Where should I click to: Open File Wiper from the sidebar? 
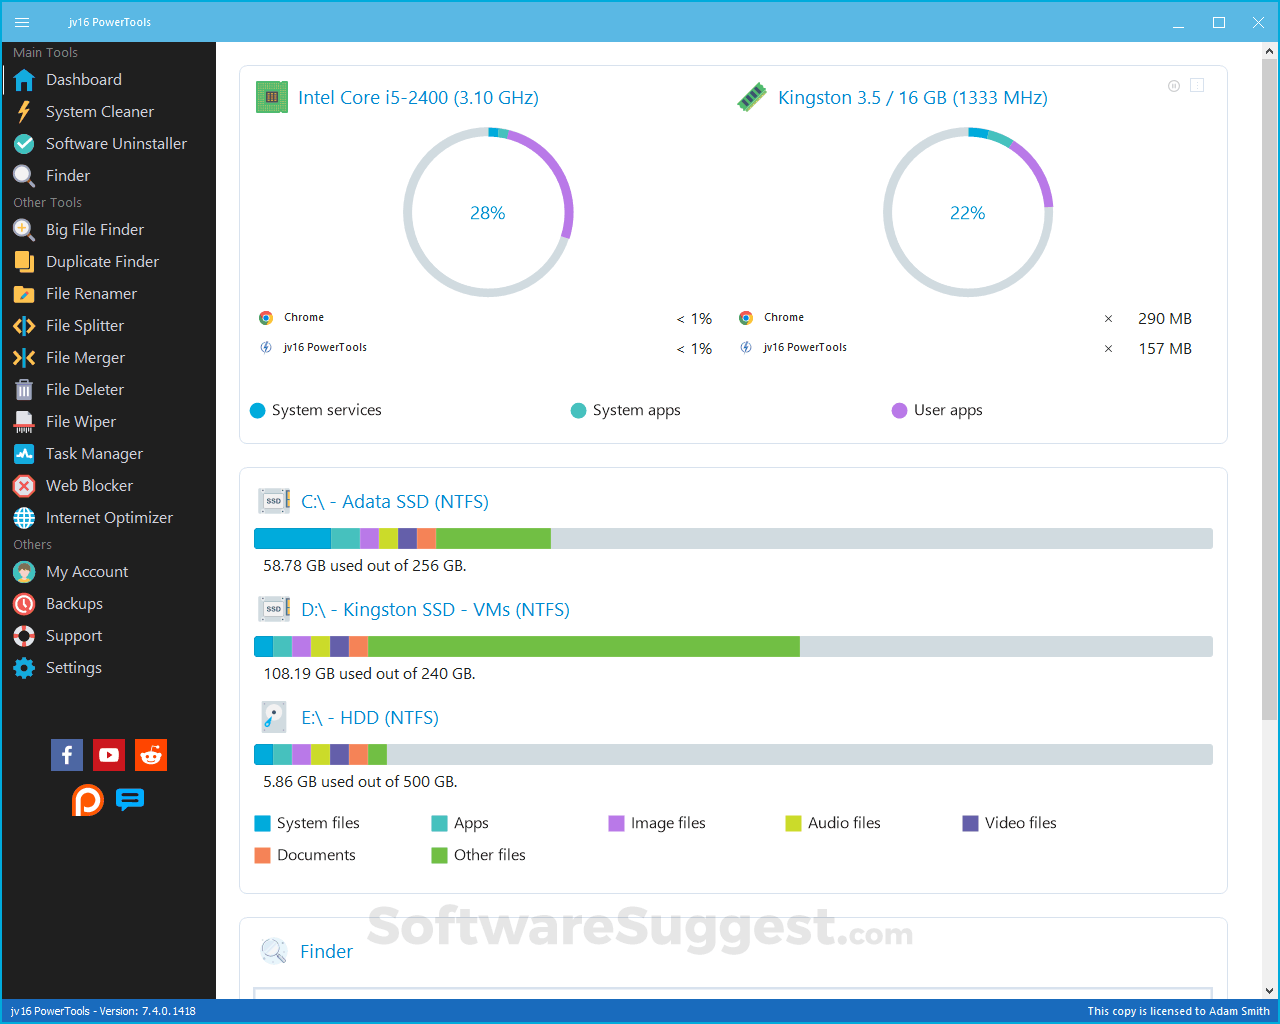108,422
